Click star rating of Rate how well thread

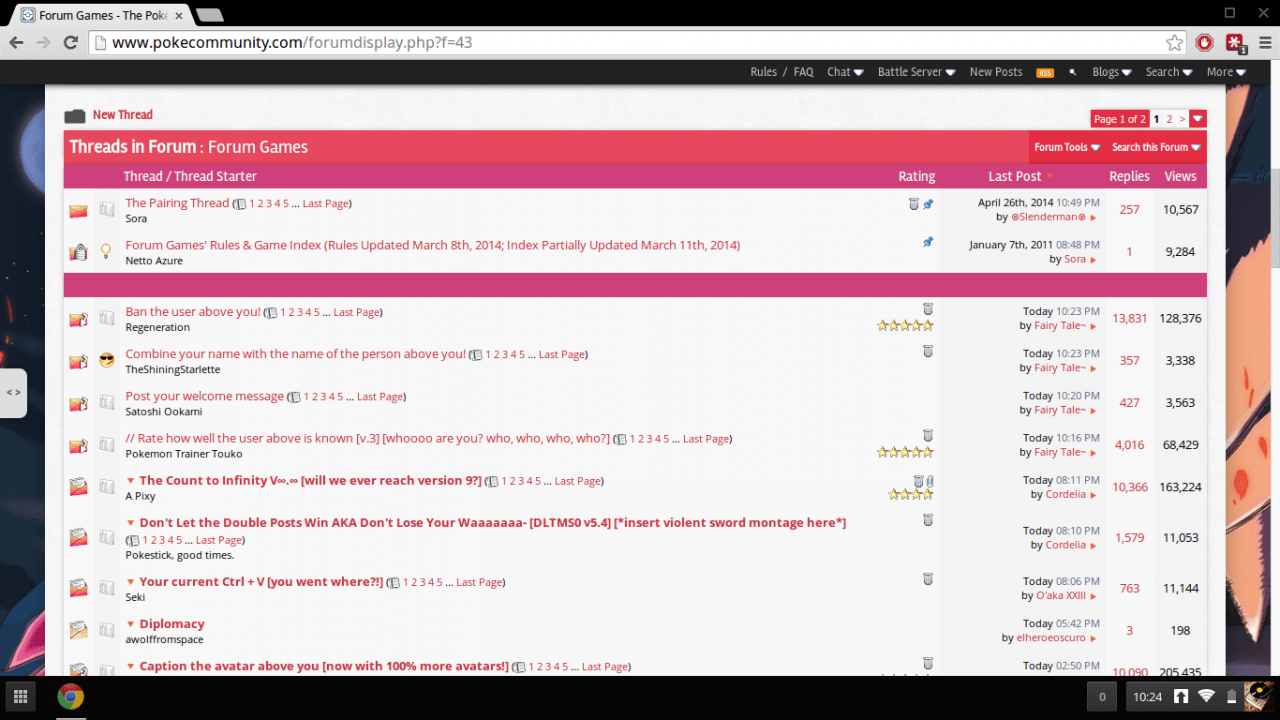tap(905, 452)
